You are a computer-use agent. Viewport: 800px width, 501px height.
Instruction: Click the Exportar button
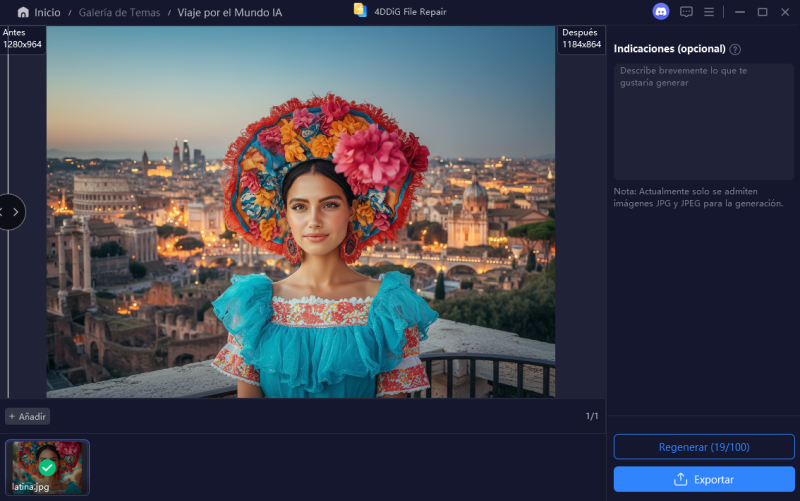tap(704, 479)
